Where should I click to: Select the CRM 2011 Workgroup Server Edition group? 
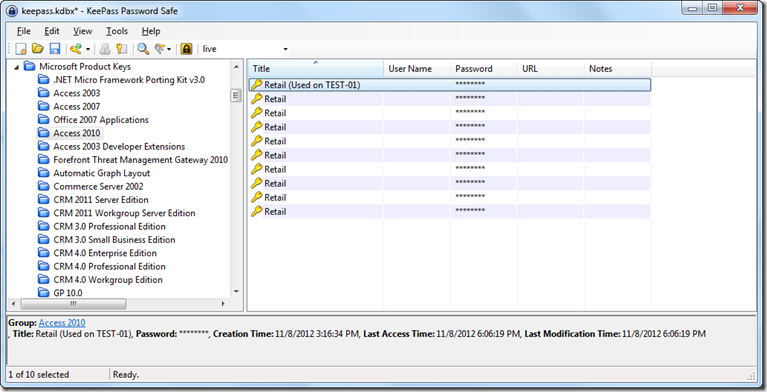124,213
